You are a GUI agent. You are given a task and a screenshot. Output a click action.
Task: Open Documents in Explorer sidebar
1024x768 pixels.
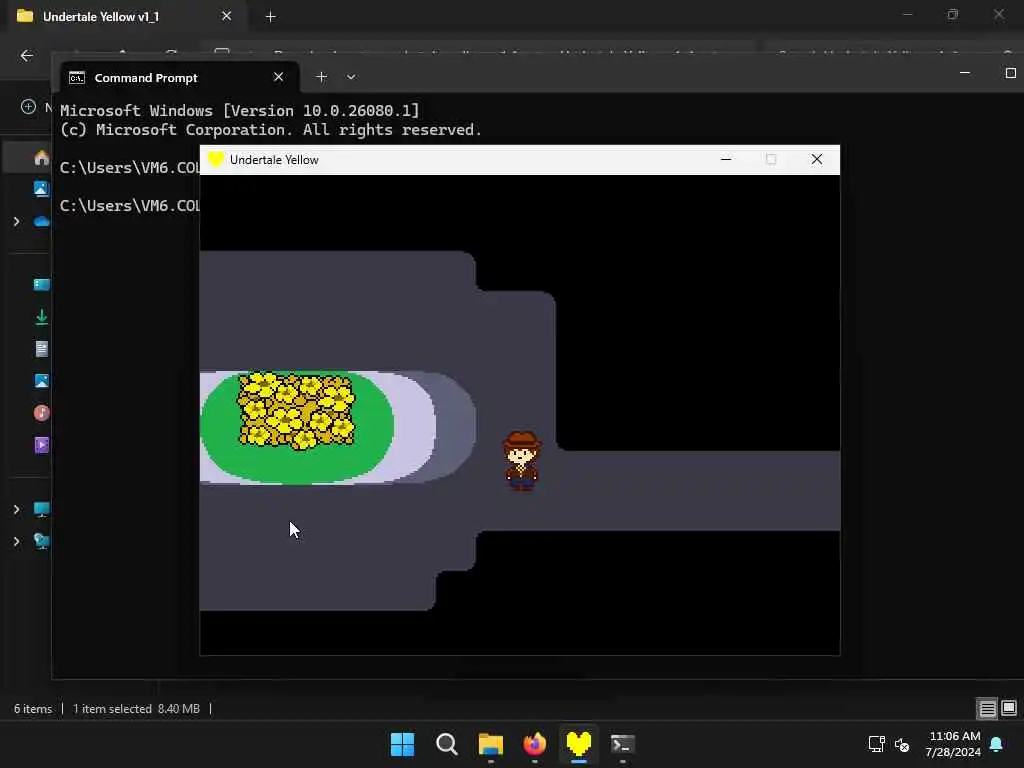[41, 349]
